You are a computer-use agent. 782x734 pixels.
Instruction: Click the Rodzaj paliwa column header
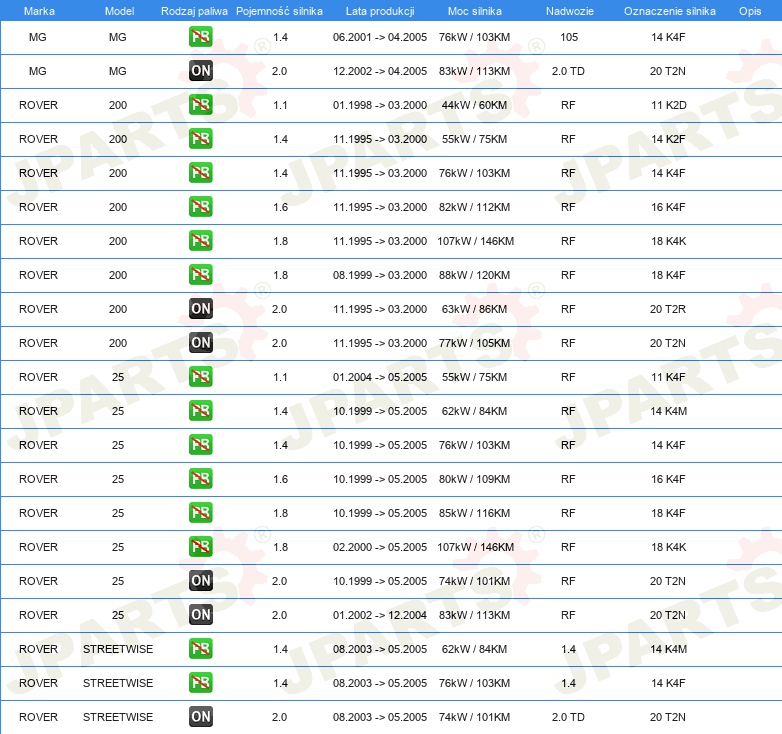tap(194, 10)
